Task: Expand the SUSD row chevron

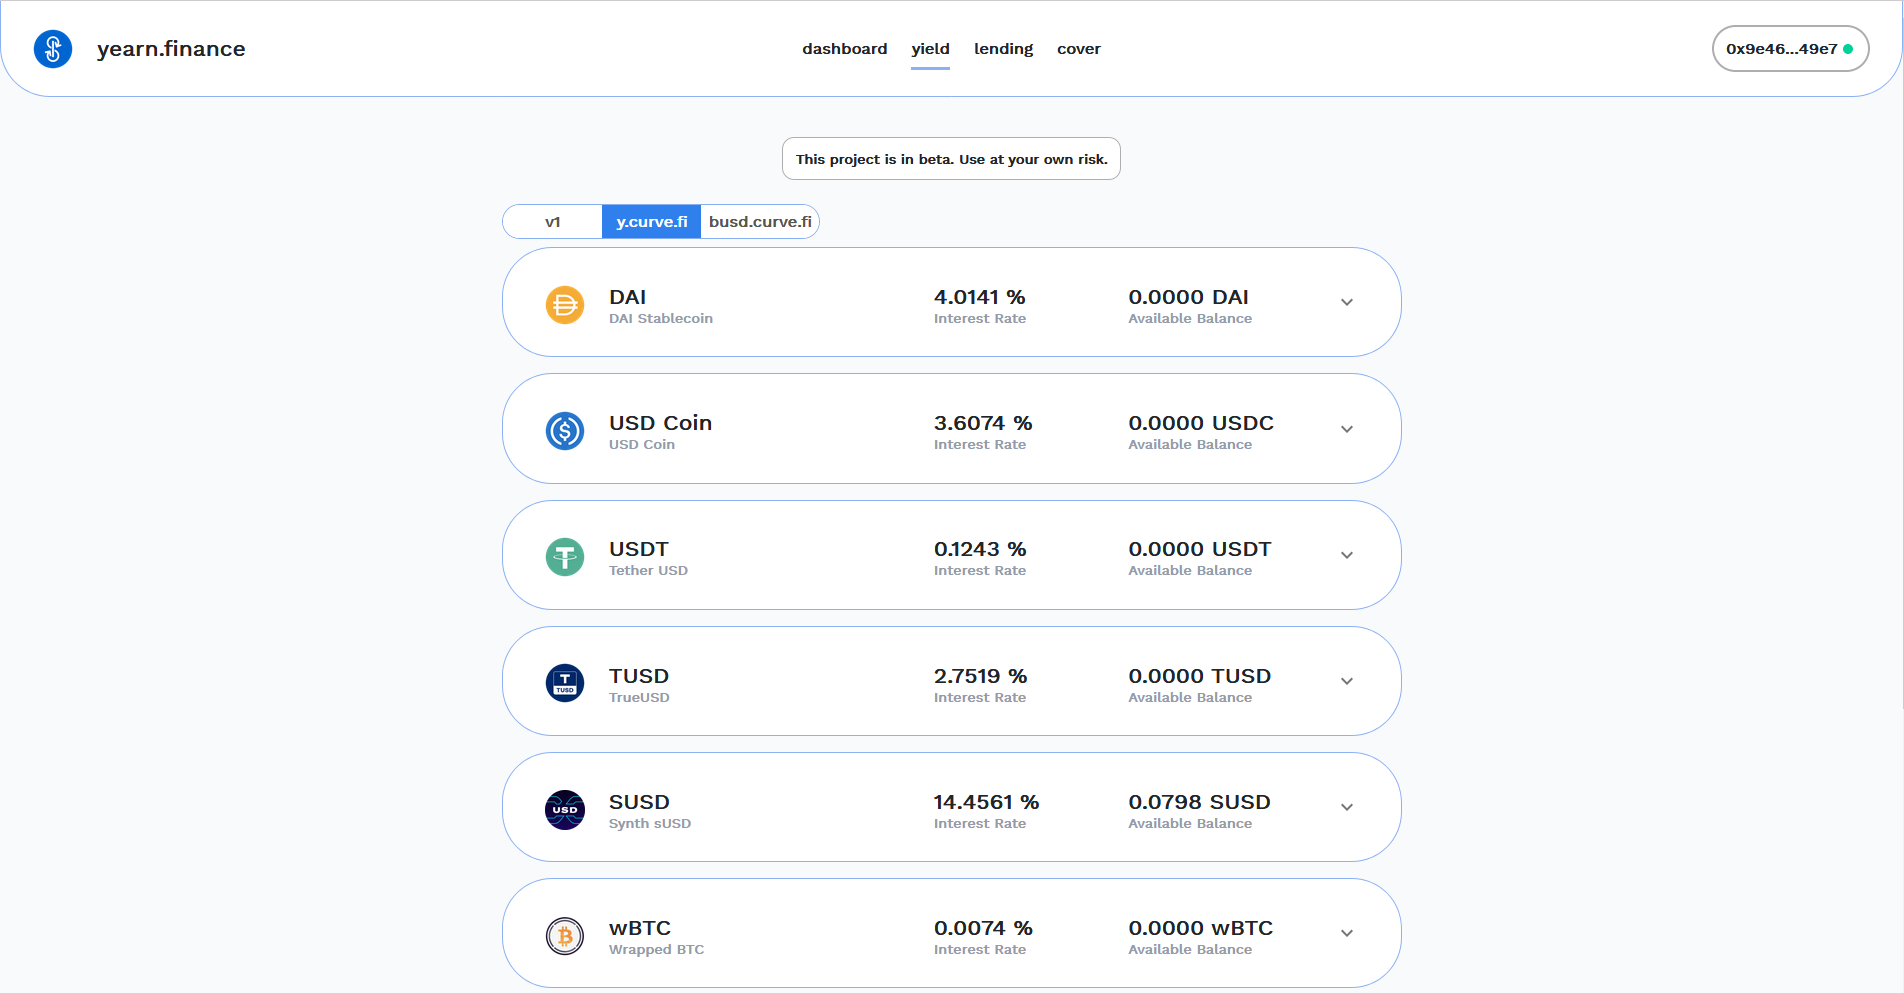Action: pyautogui.click(x=1347, y=807)
